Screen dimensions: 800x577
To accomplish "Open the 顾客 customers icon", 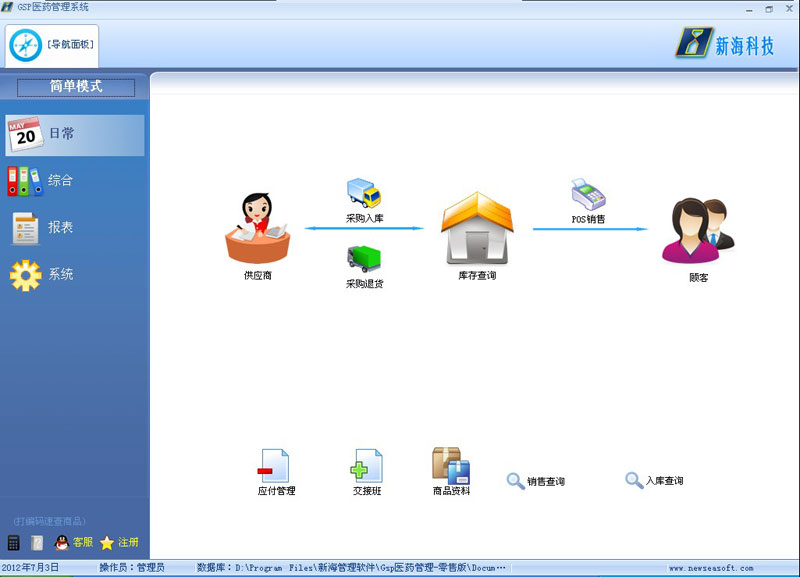I will click(697, 232).
